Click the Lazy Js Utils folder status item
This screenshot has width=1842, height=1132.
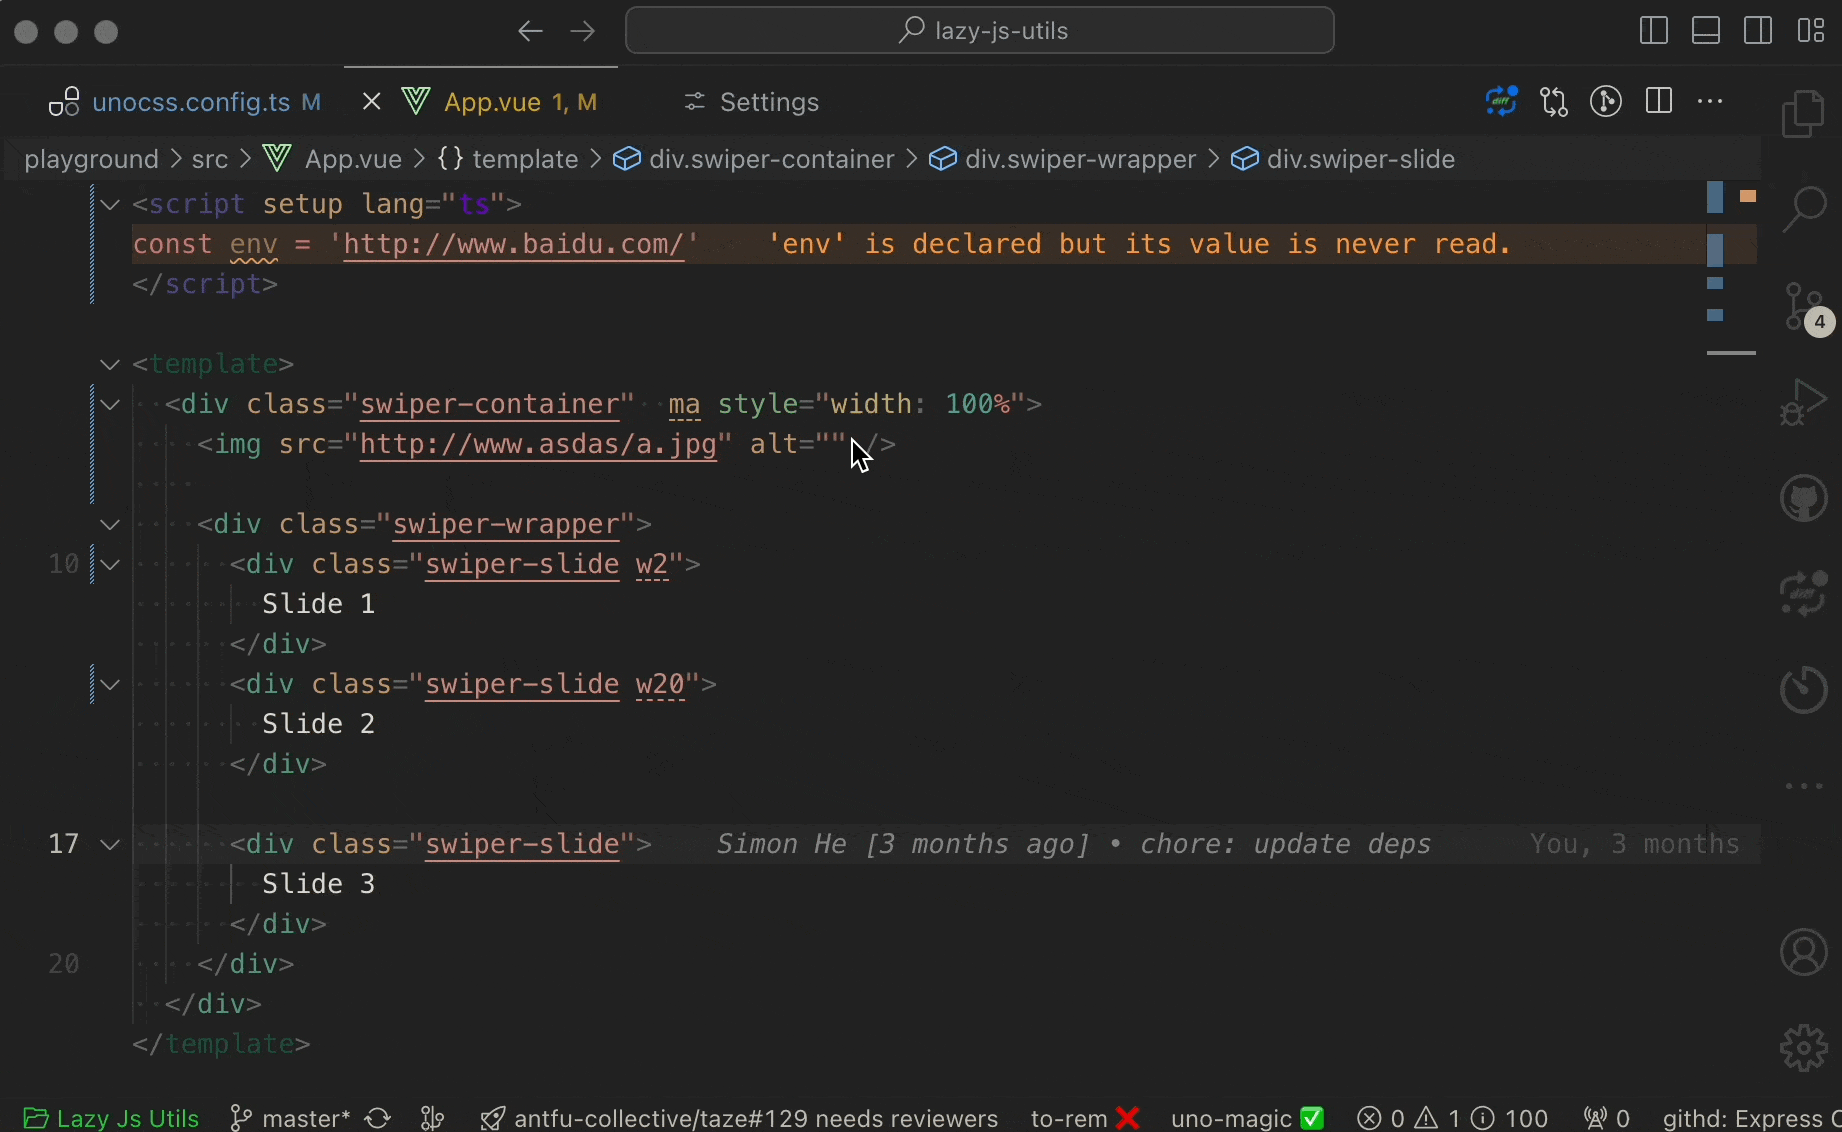tap(111, 1117)
